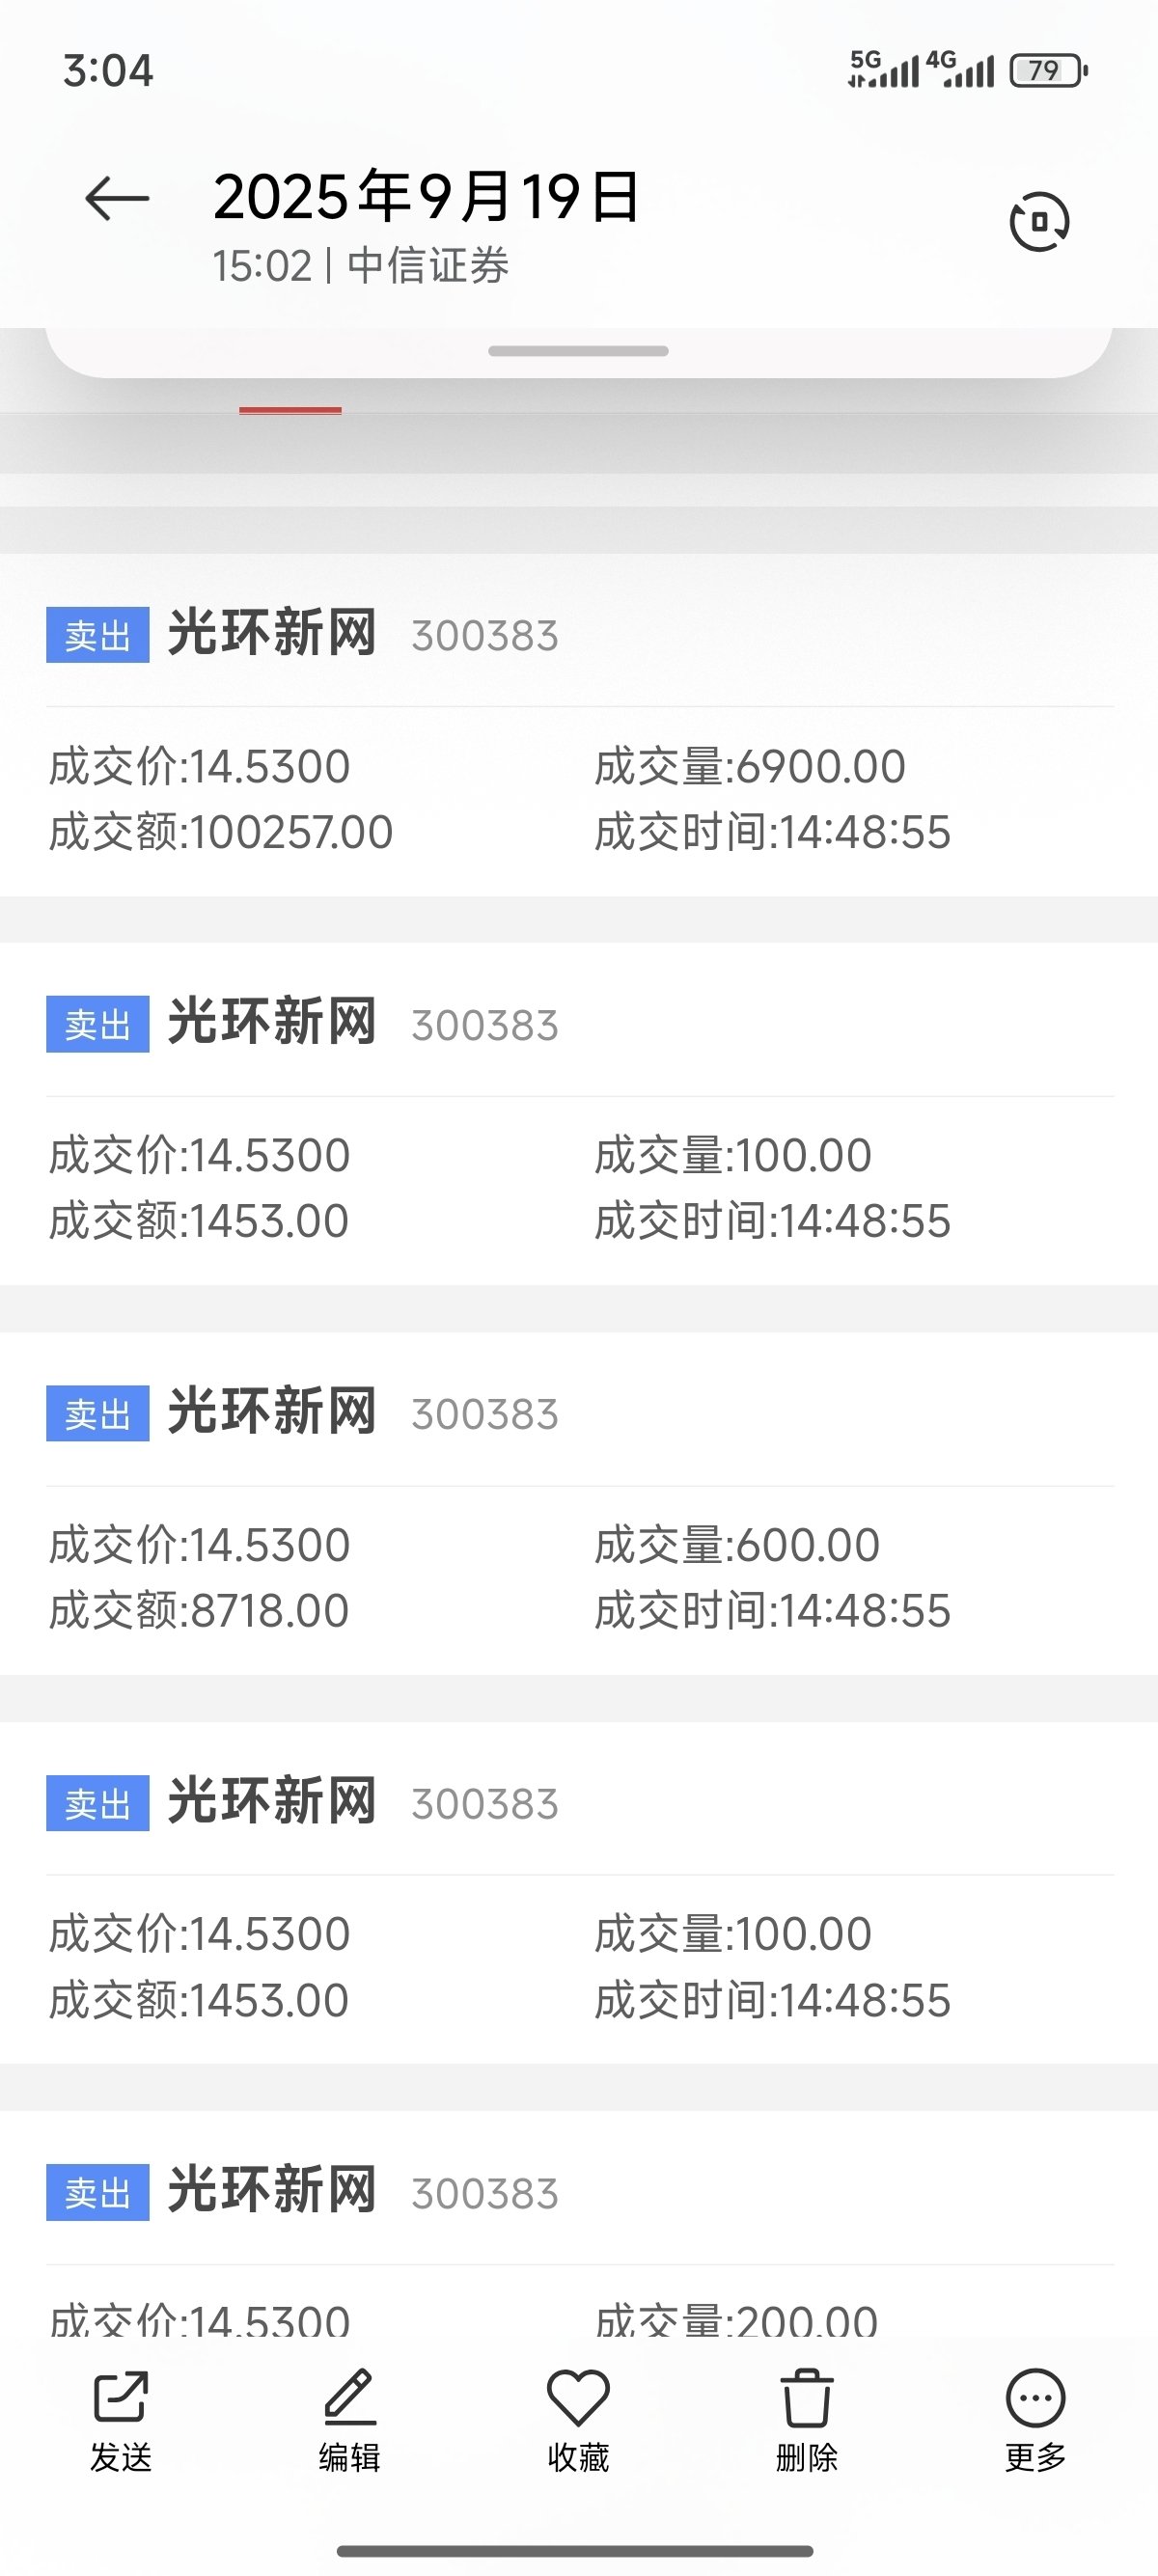Select the red underlined tab indicator
Screen dimensions: 1158x2576
coord(290,410)
